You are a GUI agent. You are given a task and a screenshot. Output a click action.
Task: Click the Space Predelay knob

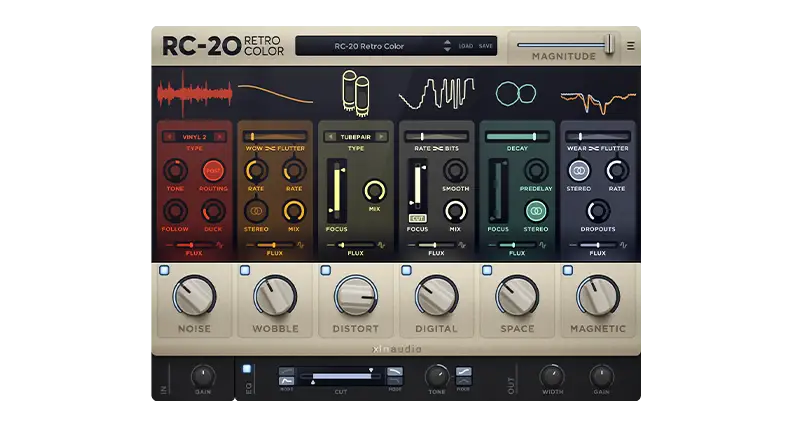536,171
